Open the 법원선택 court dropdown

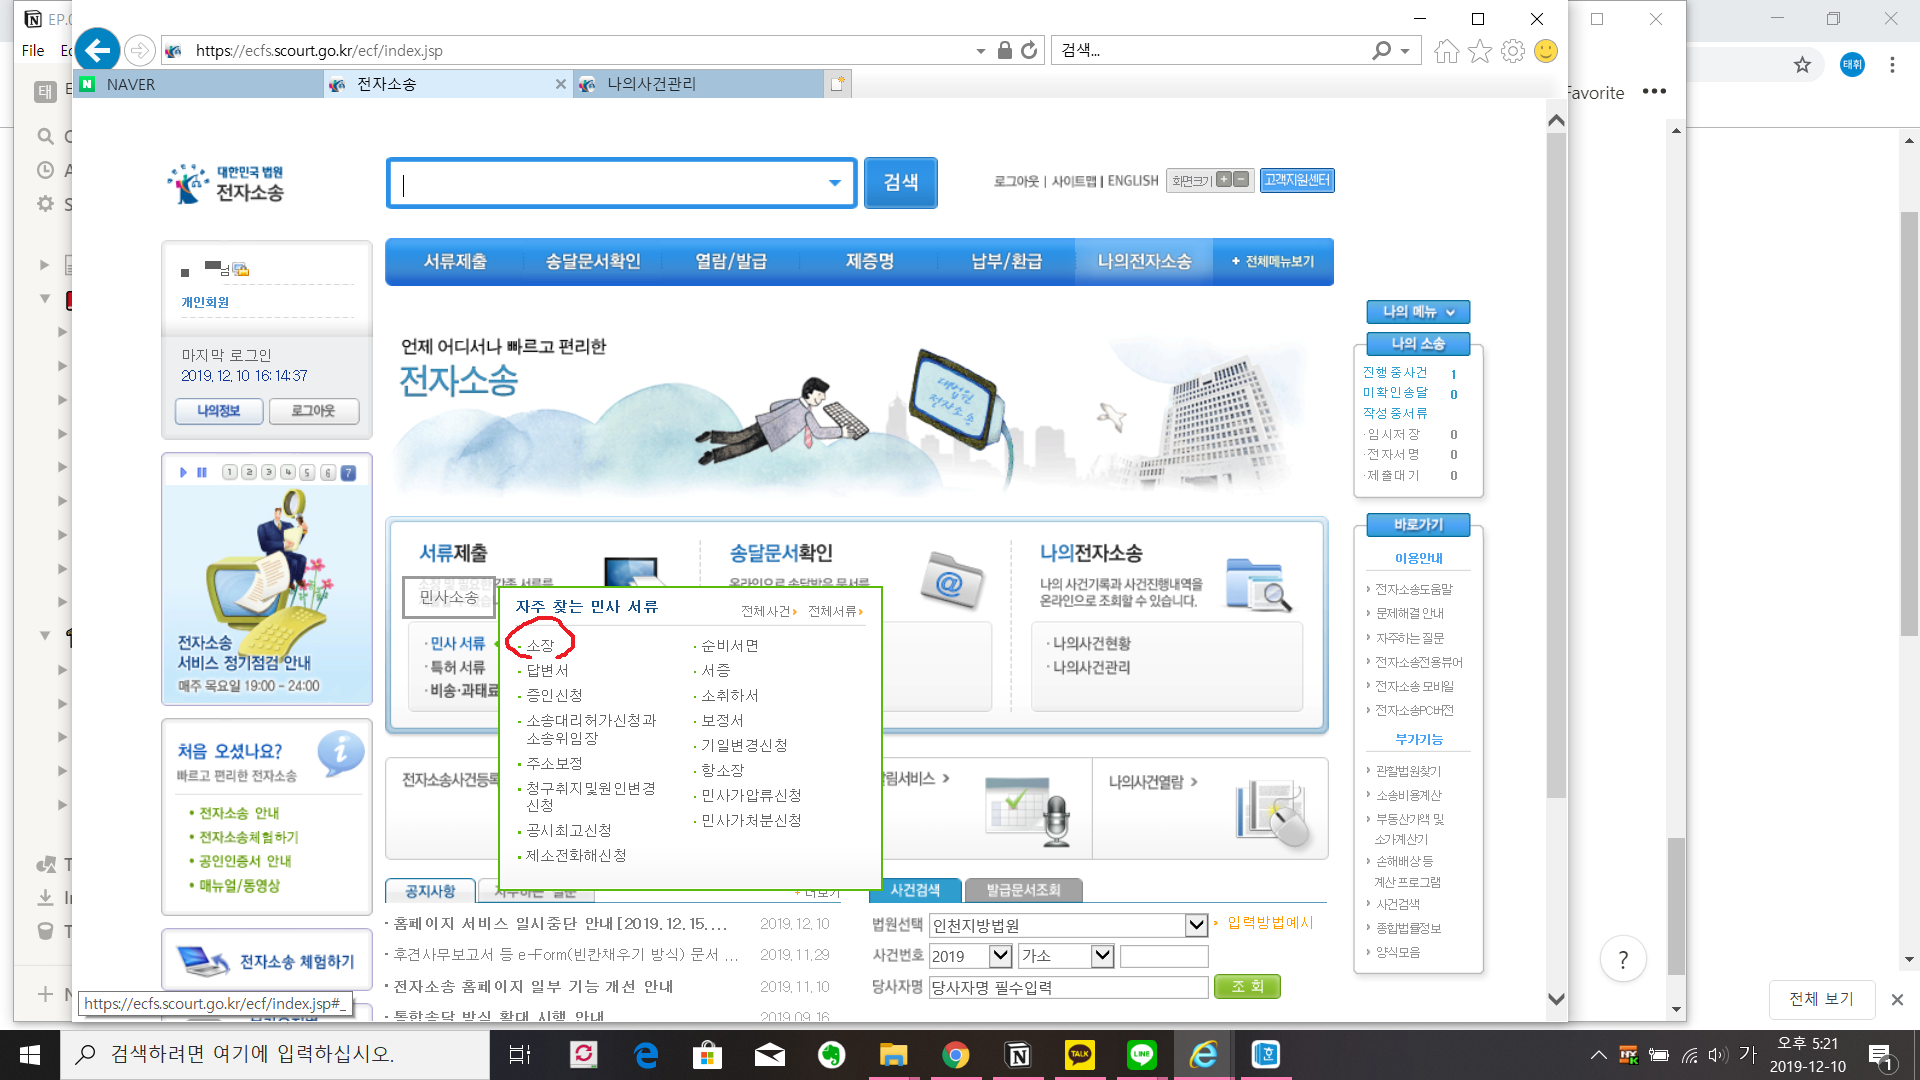pos(1196,925)
